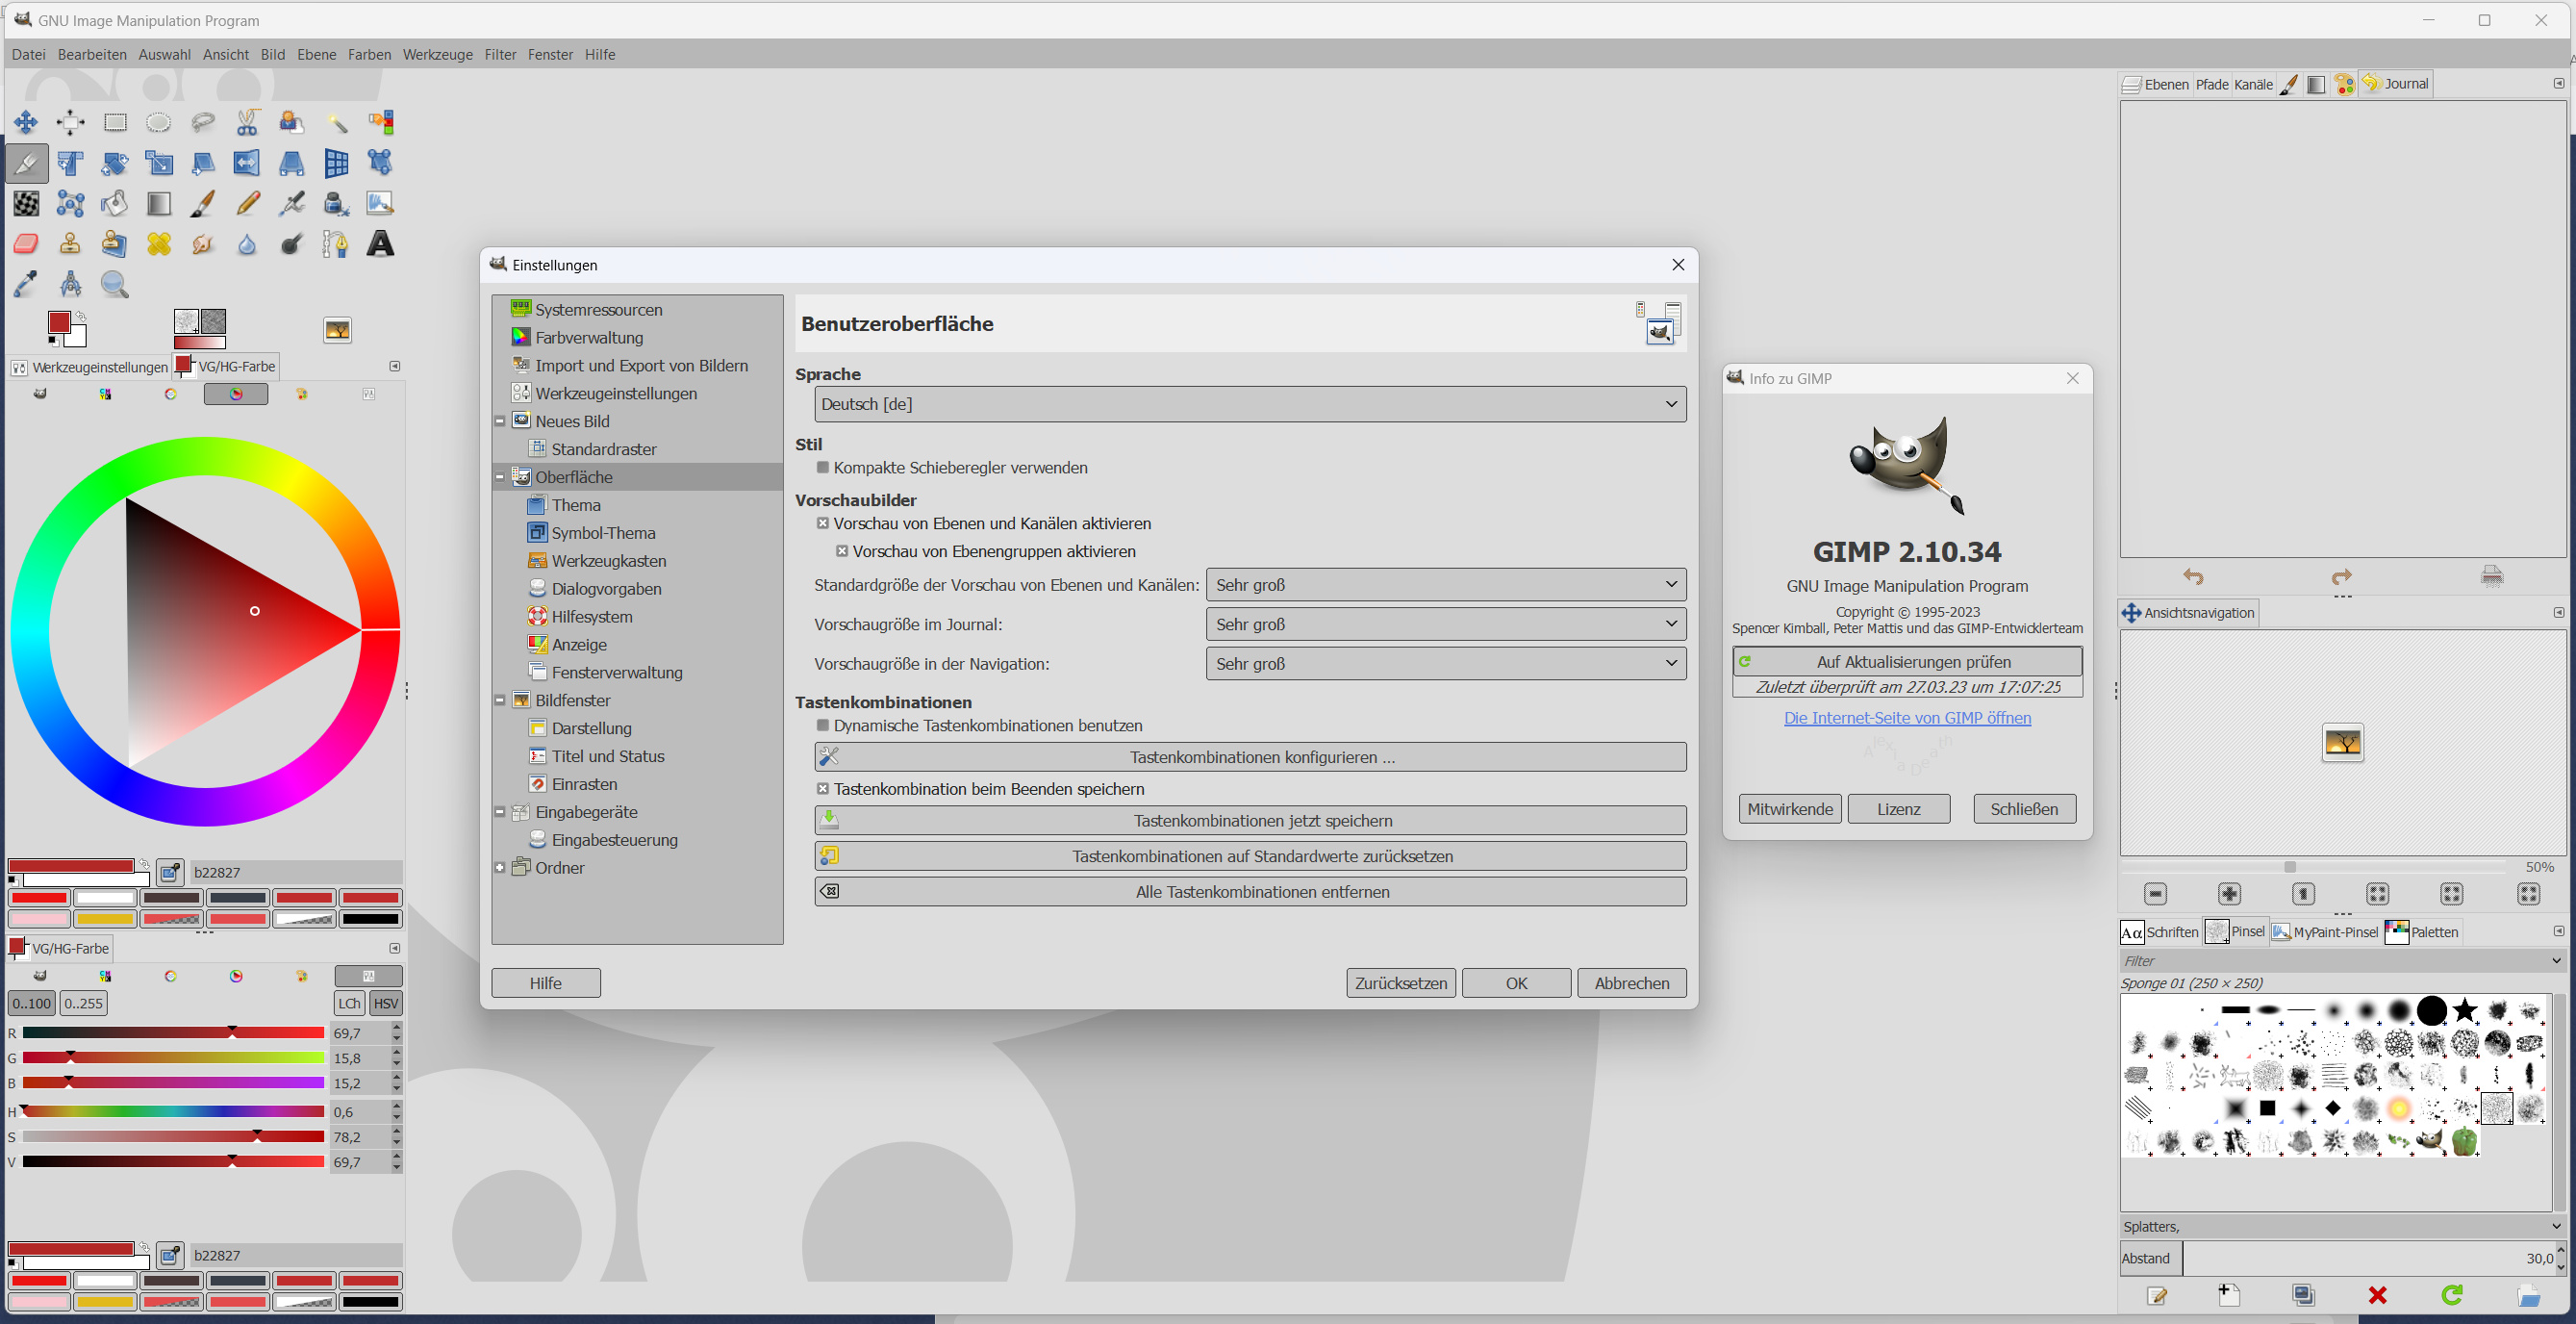Choose the Rectangle Select tool
Screen dimensions: 2576x1324
115,123
